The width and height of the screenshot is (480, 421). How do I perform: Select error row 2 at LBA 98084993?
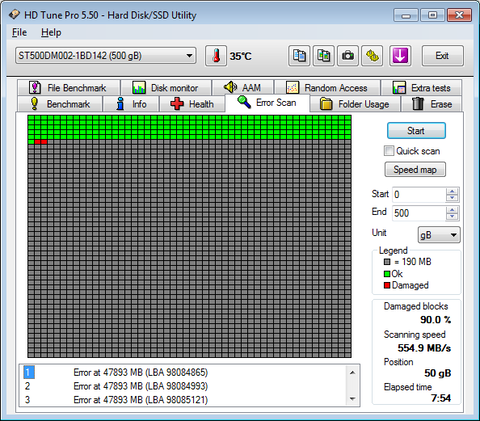[x=183, y=386]
